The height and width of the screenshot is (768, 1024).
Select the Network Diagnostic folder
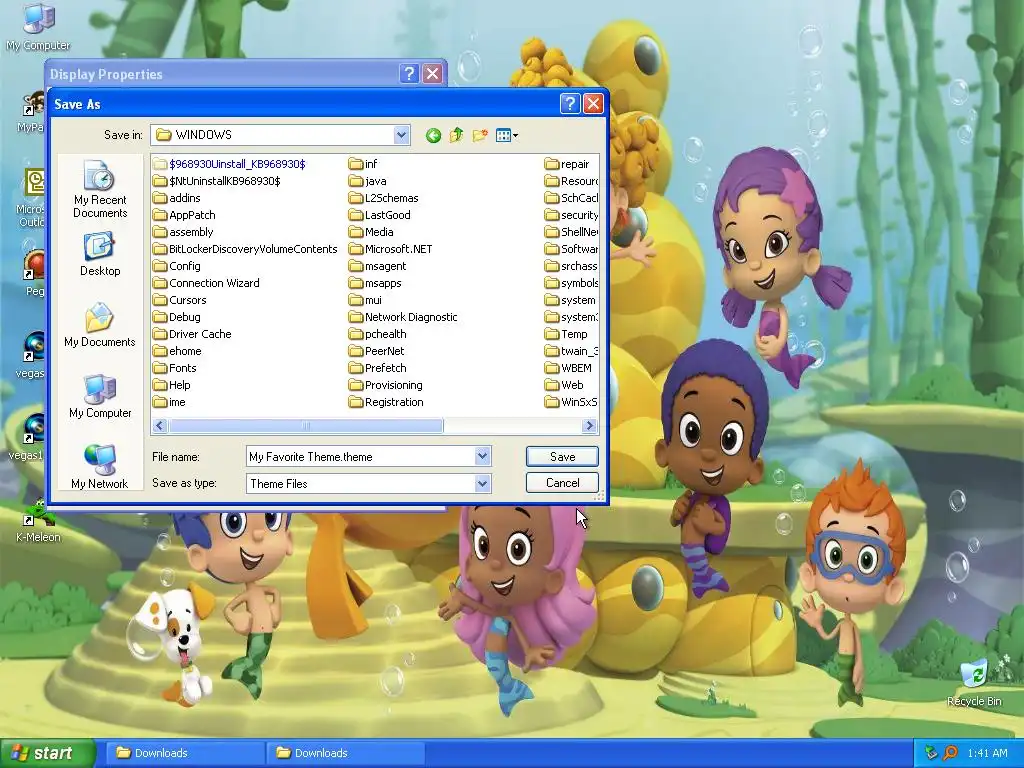coord(403,317)
